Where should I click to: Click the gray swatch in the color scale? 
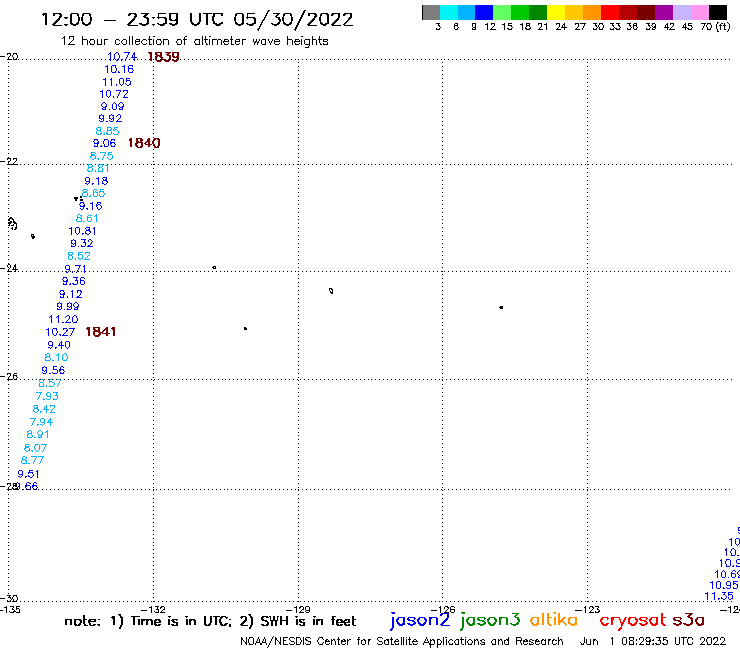[431, 12]
